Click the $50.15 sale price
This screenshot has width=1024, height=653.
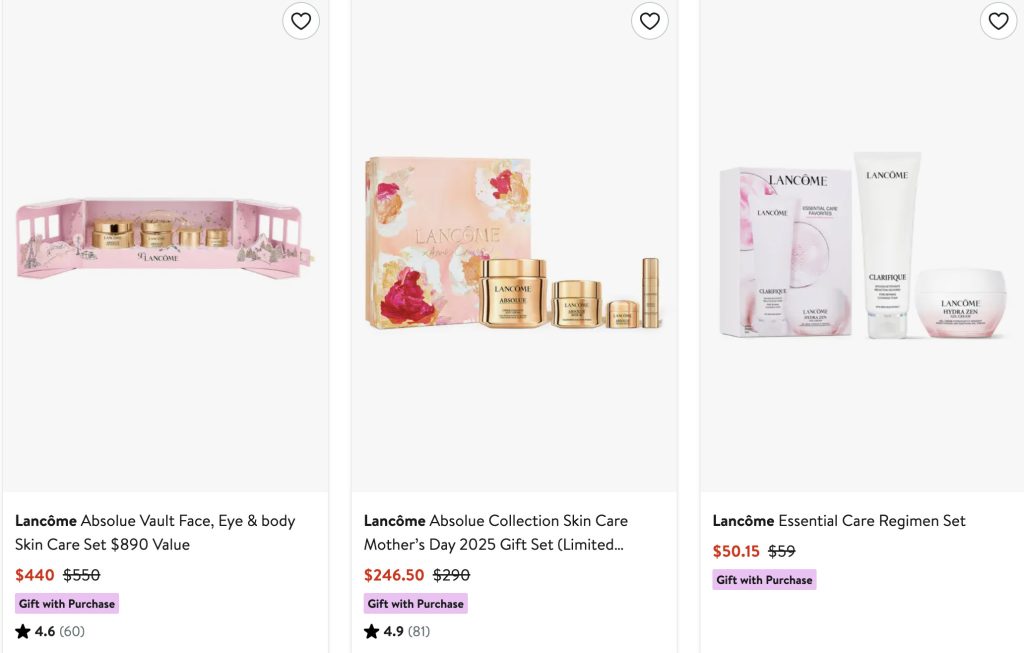[736, 551]
